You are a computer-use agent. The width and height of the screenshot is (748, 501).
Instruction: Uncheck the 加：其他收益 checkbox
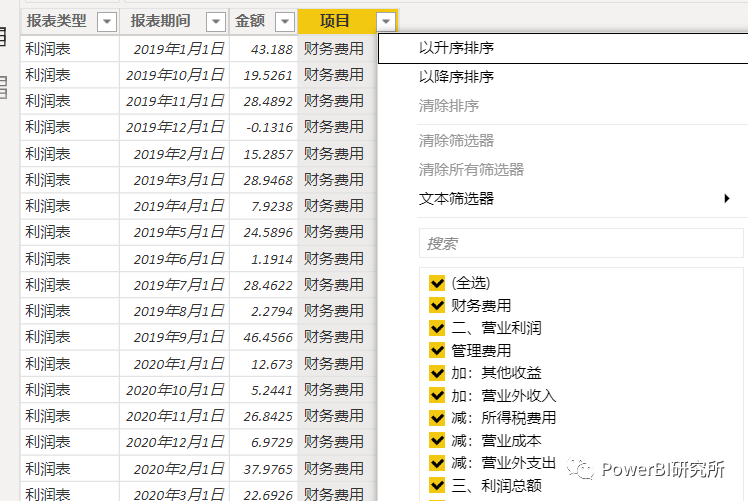[437, 373]
